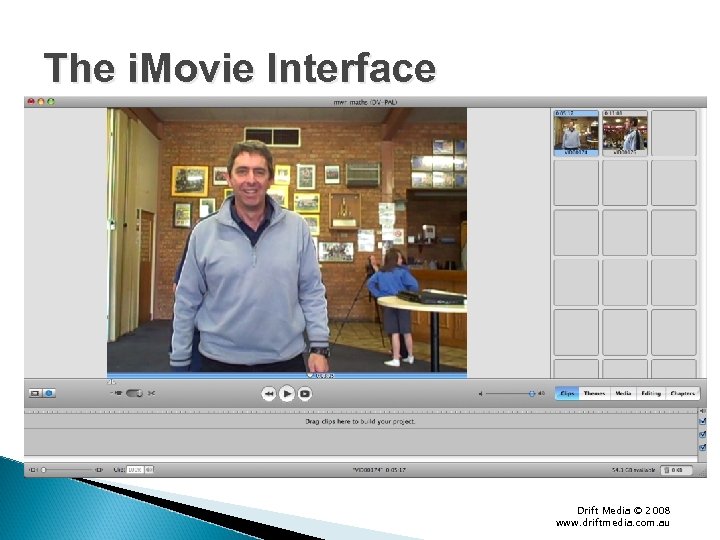Uncheck the middle audio track checkbox
720x540 pixels.
click(702, 434)
